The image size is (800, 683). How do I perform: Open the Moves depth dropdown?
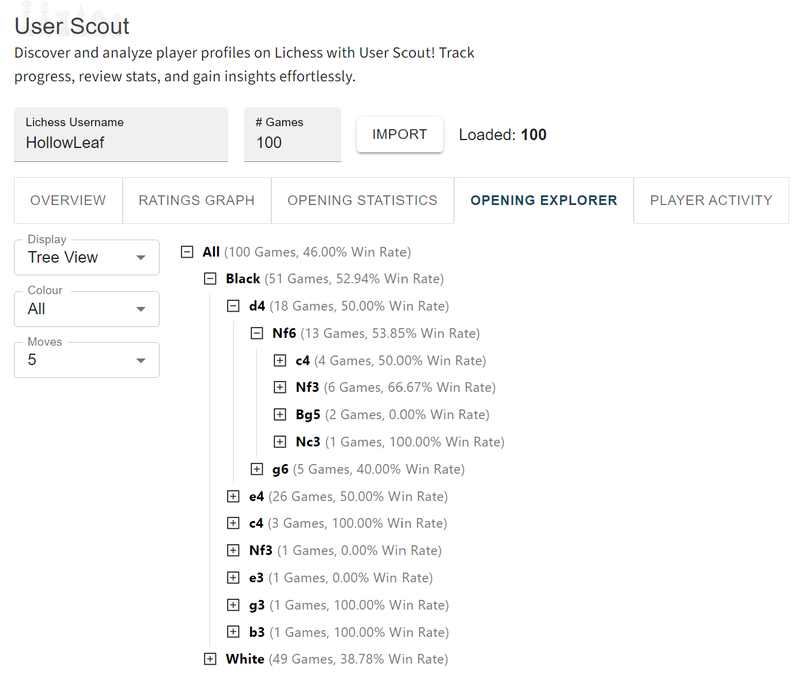(86, 360)
